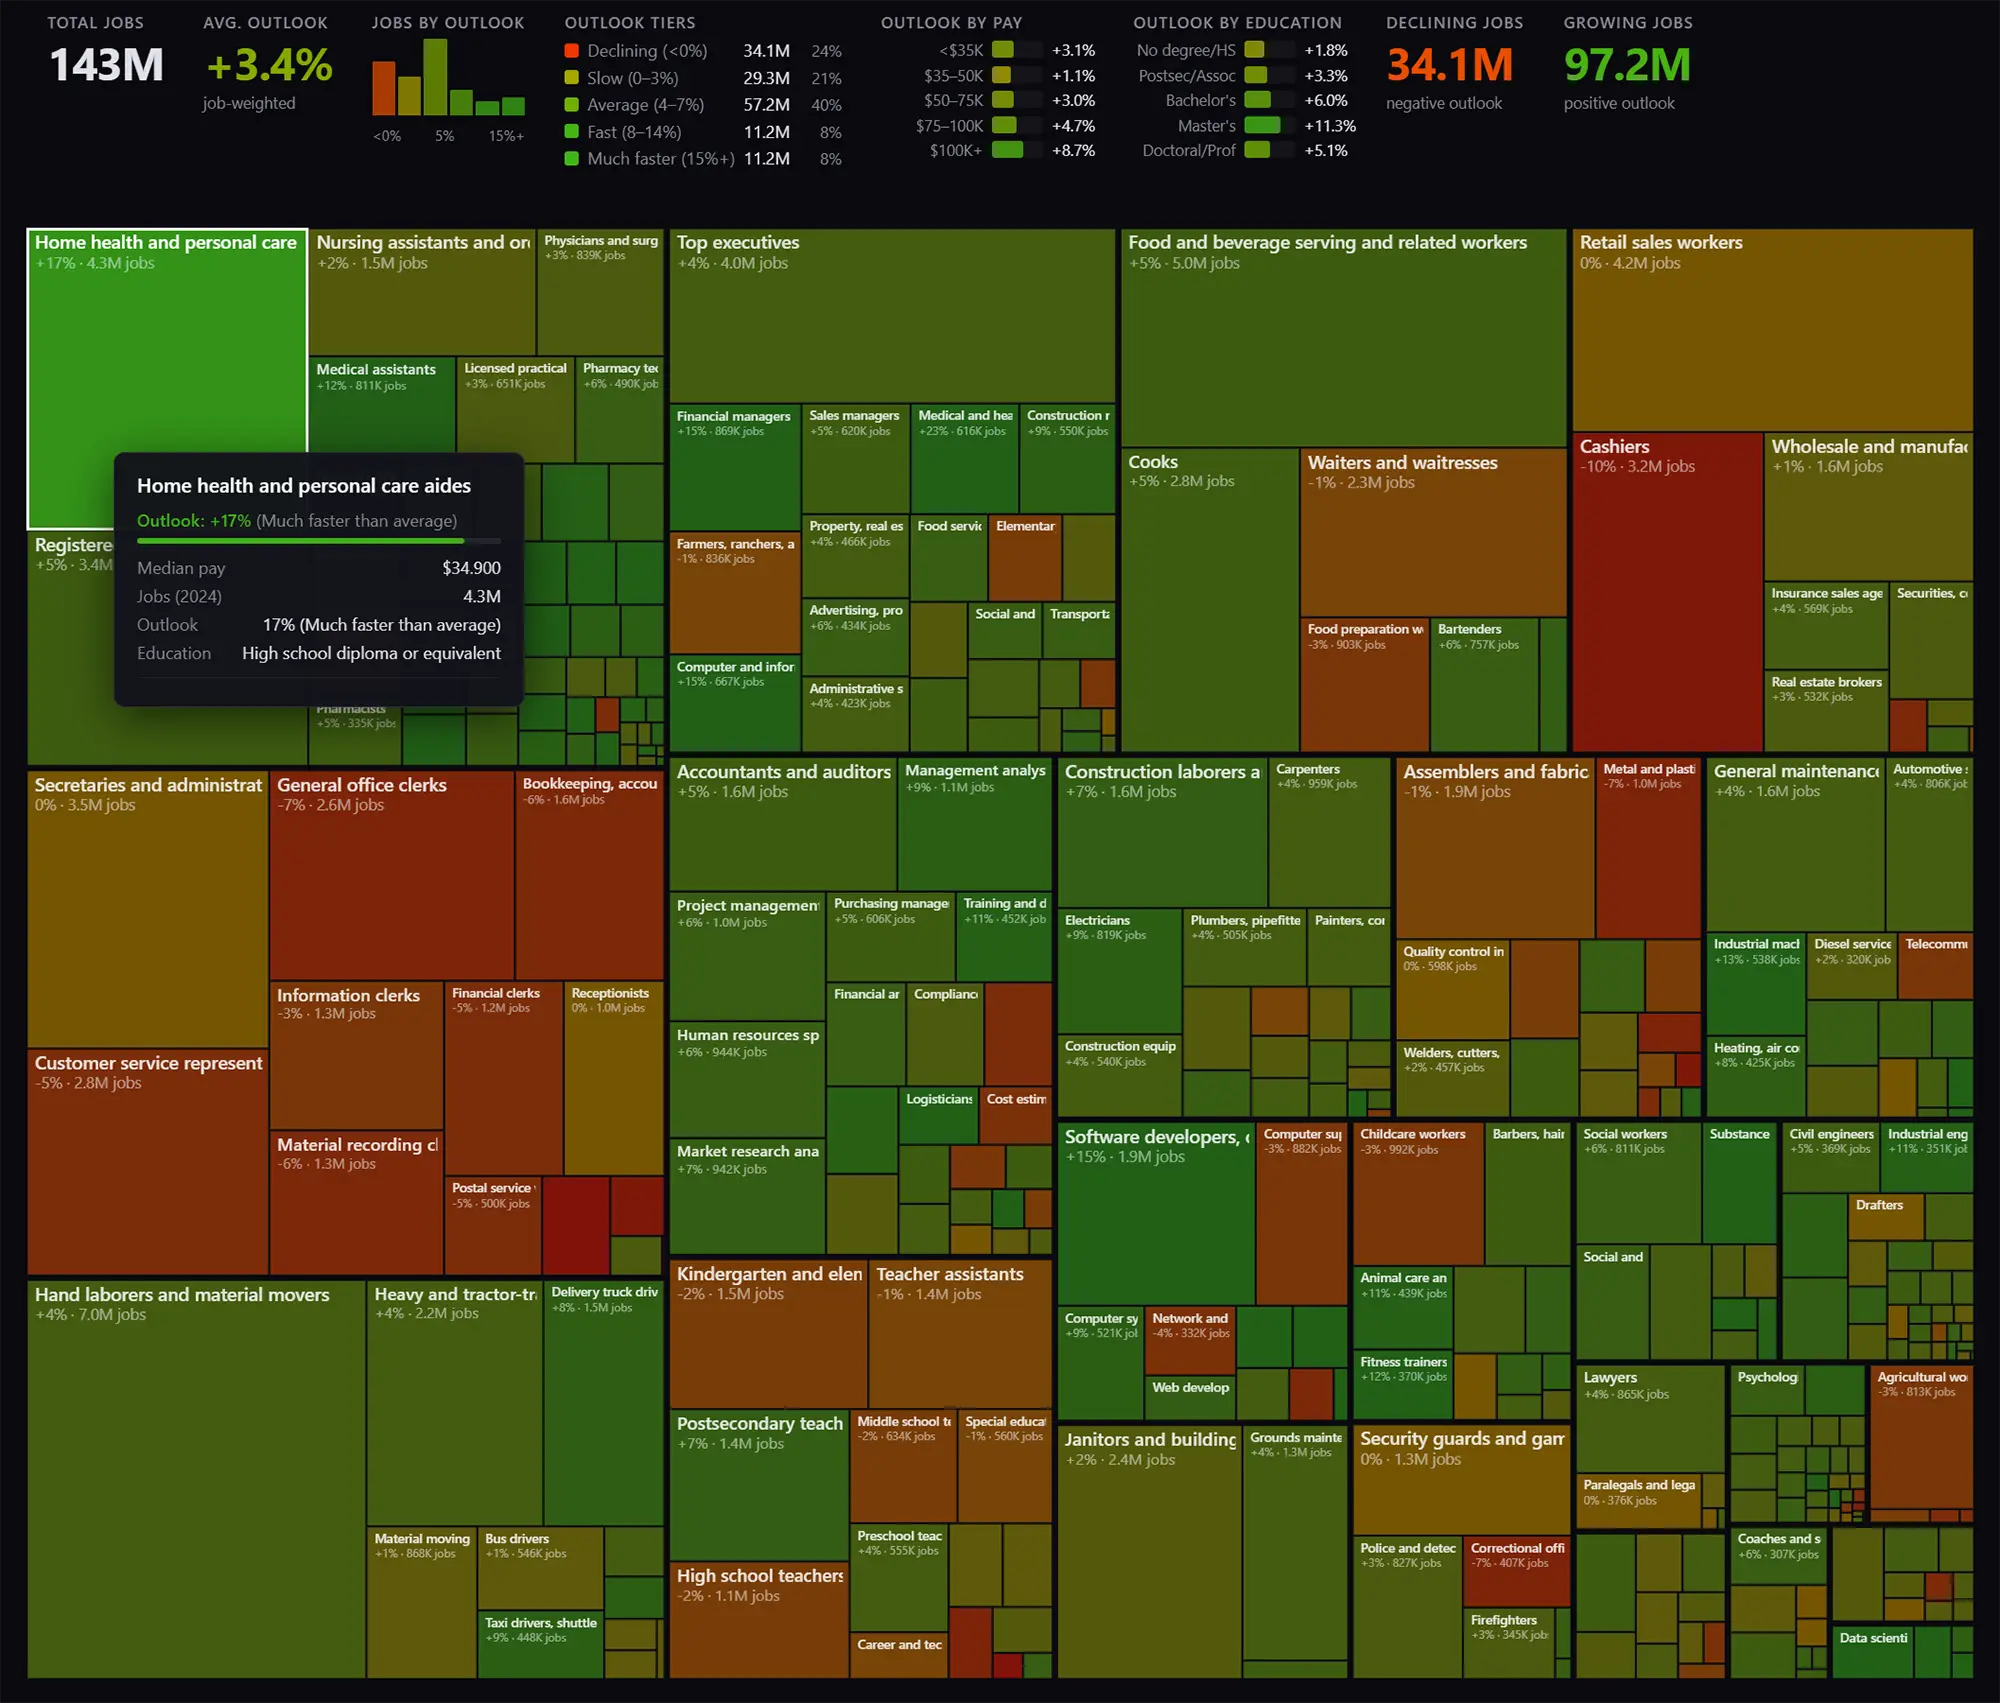Click the Cashiers treemap tile
This screenshot has height=1703, width=2000.
click(1666, 590)
